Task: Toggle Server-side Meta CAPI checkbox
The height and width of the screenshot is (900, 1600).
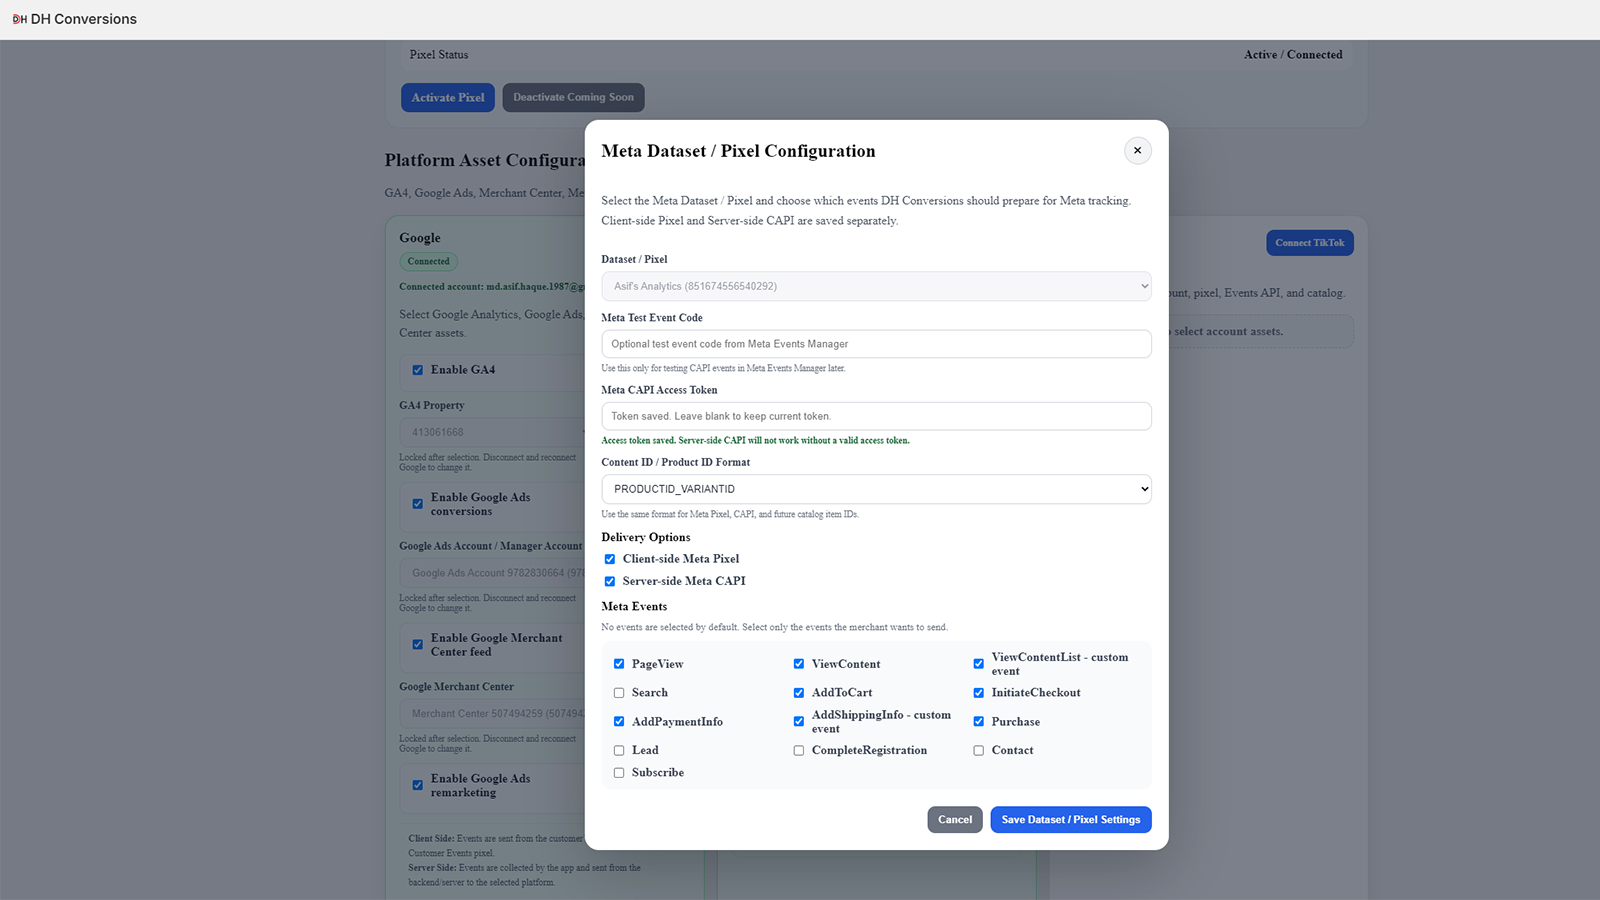Action: (x=610, y=581)
